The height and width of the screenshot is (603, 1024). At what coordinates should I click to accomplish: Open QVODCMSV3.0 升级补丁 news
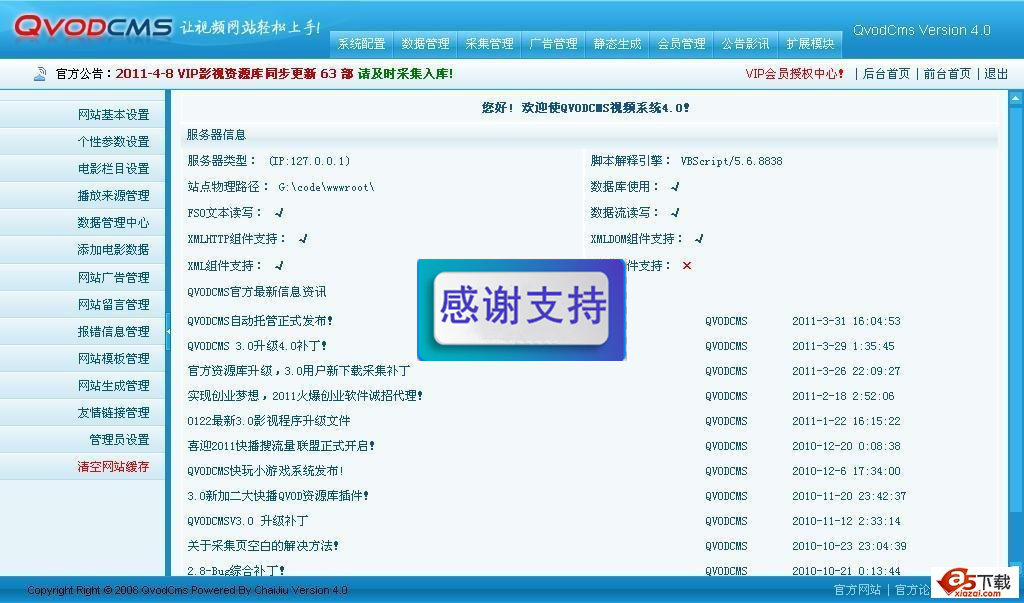tap(248, 521)
